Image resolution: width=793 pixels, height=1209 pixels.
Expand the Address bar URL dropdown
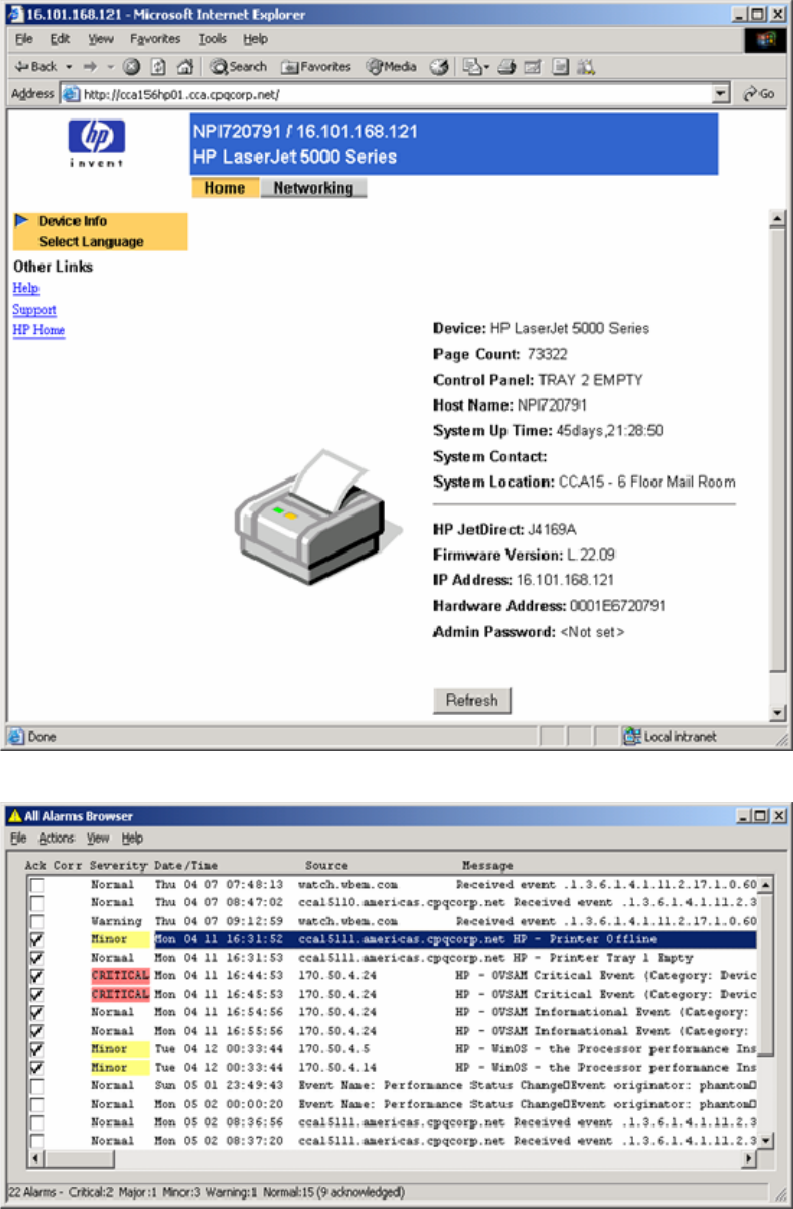(x=721, y=94)
